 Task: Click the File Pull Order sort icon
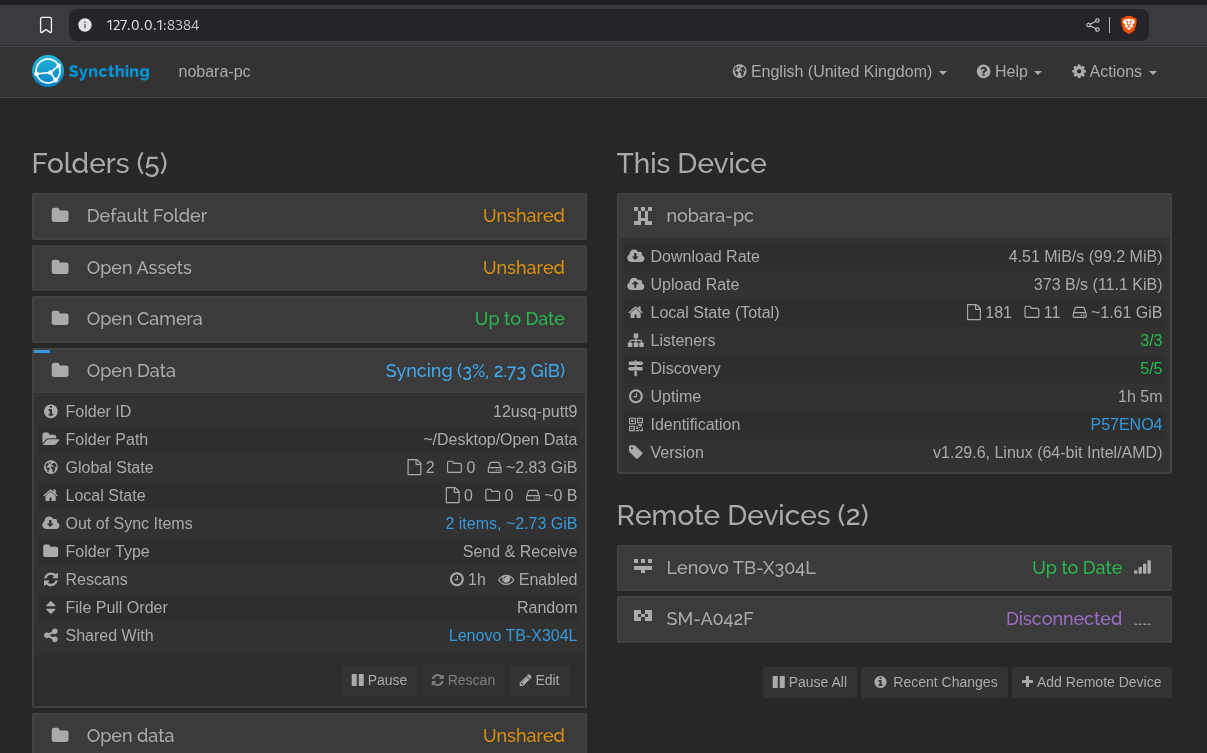coord(51,607)
